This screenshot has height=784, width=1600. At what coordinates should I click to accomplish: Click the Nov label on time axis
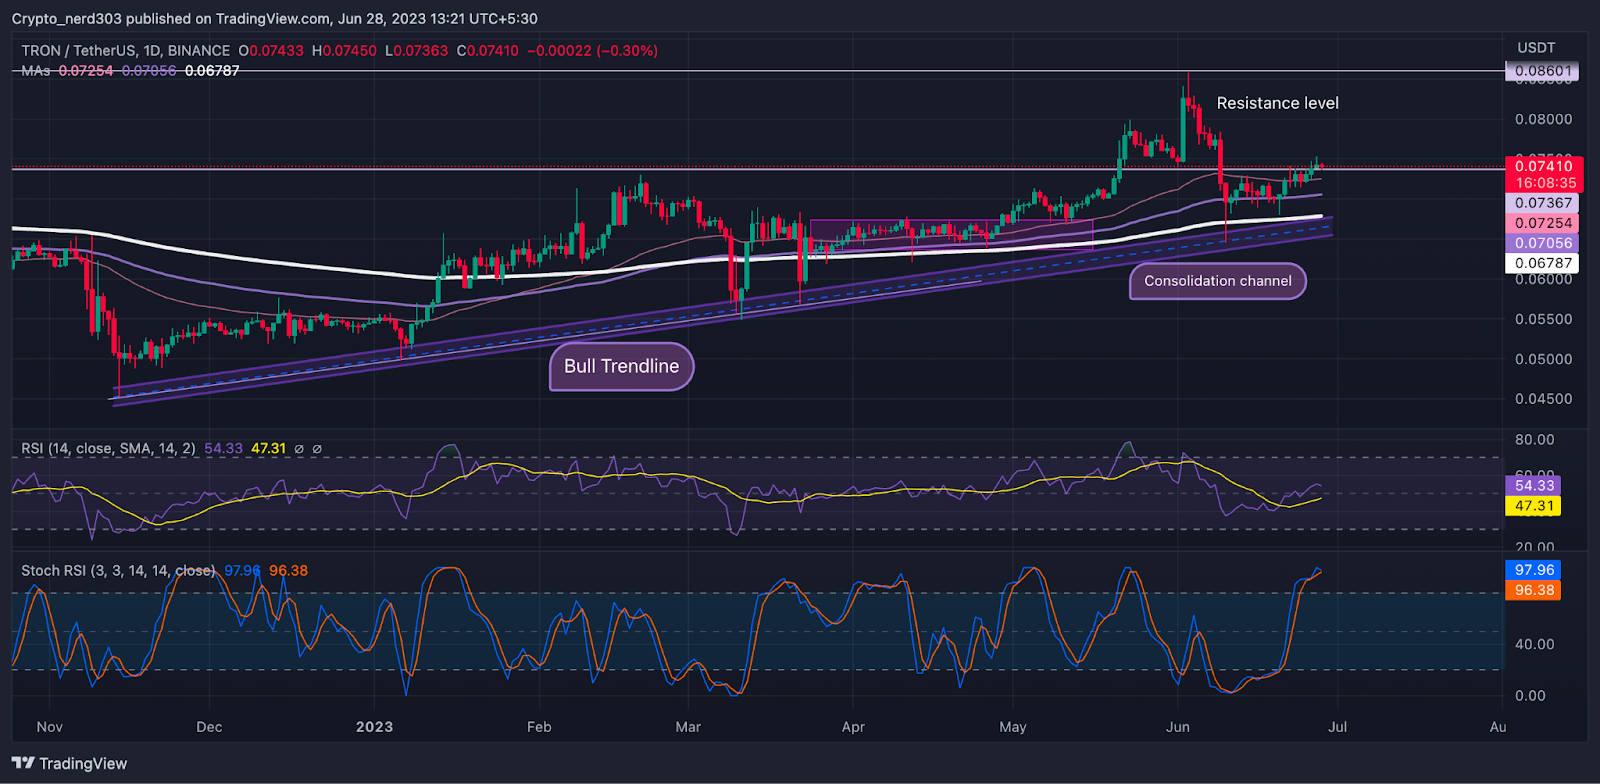[49, 727]
